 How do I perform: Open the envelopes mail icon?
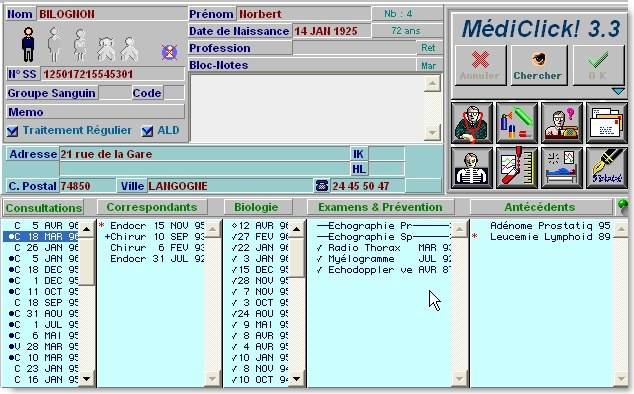[x=607, y=123]
